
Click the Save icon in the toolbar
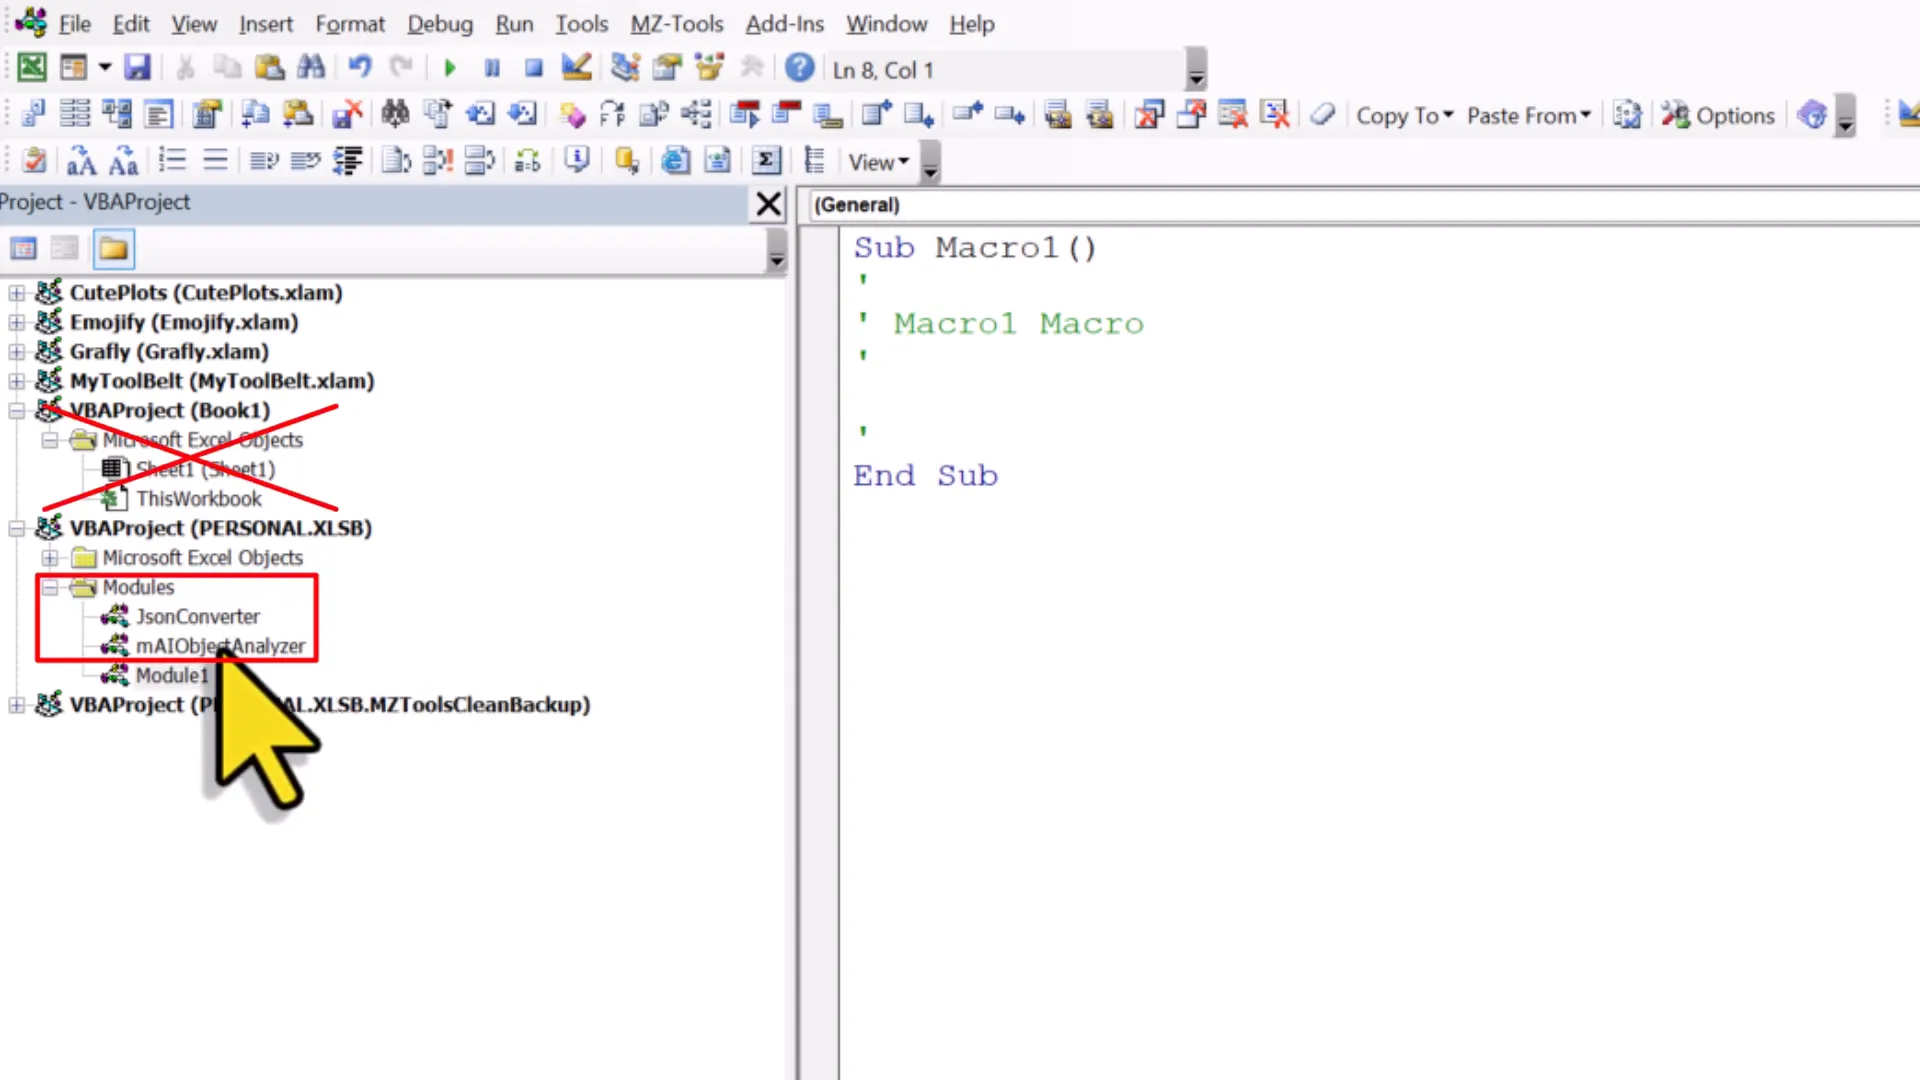coord(138,67)
